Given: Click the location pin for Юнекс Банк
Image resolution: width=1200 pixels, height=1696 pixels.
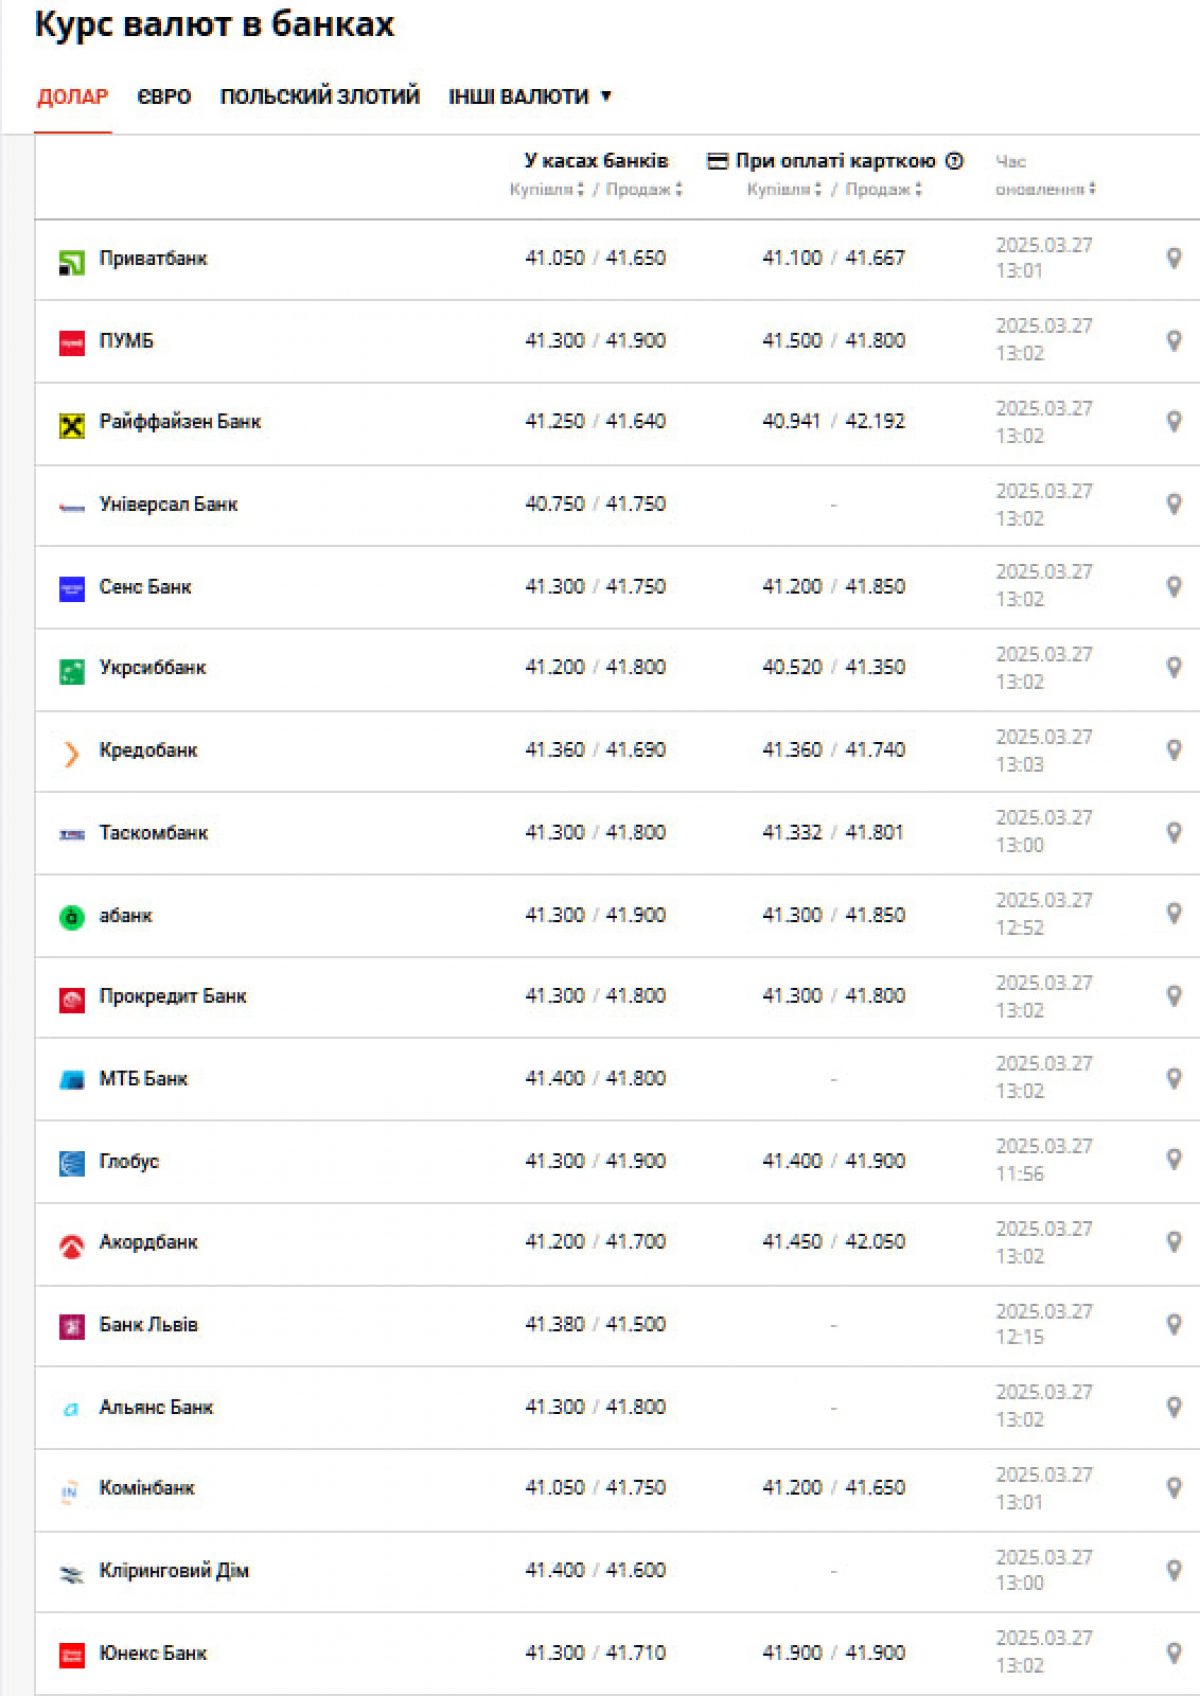Looking at the screenshot, I should 1174,1652.
